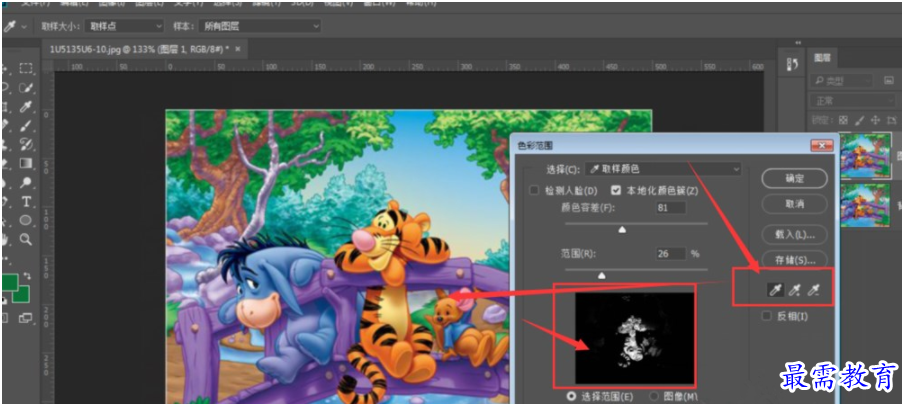Image resolution: width=904 pixels, height=408 pixels.
Task: Uncheck 本地化颜色簇(Z) checkbox
Action: point(616,190)
